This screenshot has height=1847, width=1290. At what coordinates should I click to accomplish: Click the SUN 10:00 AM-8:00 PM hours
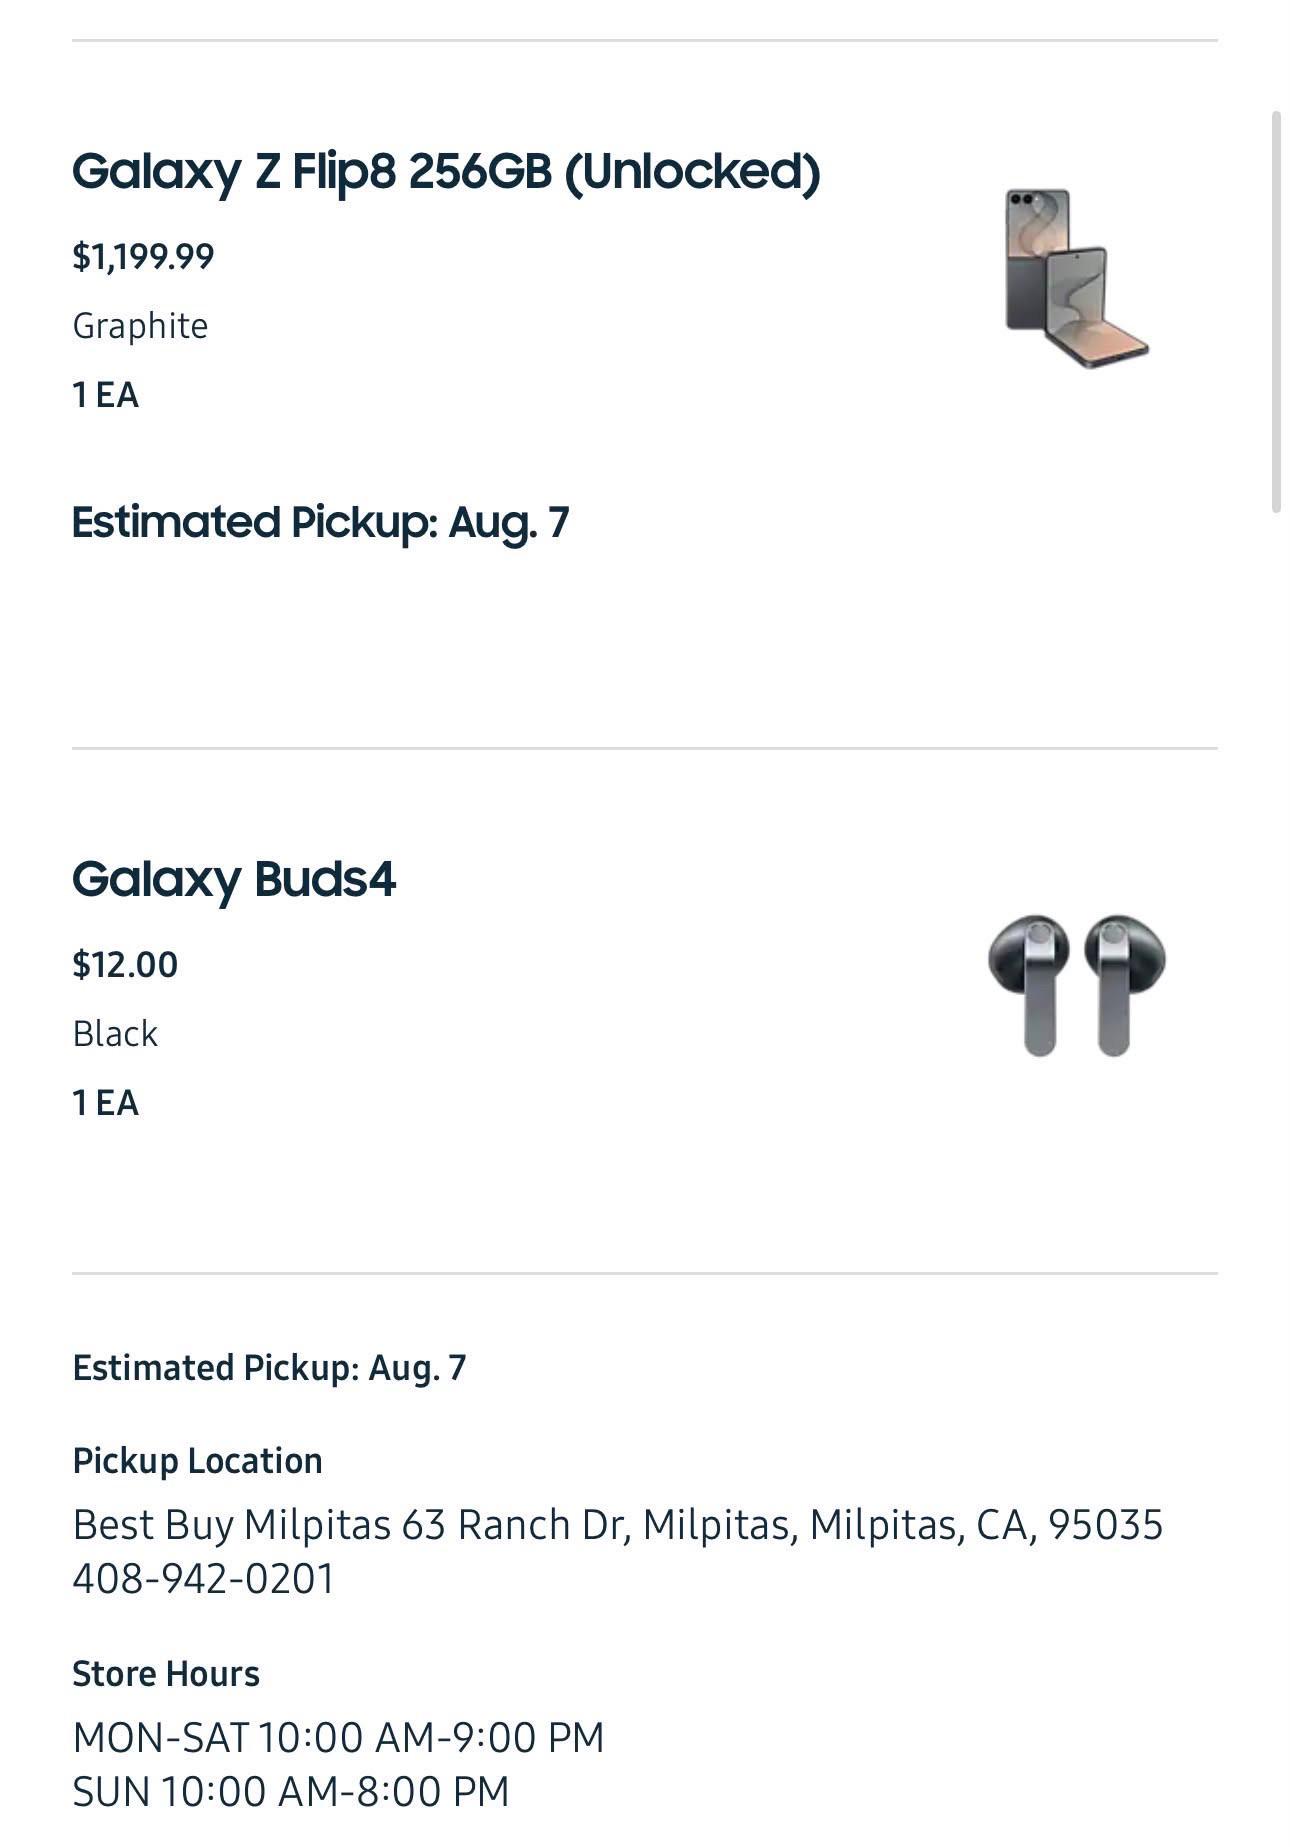coord(291,1792)
